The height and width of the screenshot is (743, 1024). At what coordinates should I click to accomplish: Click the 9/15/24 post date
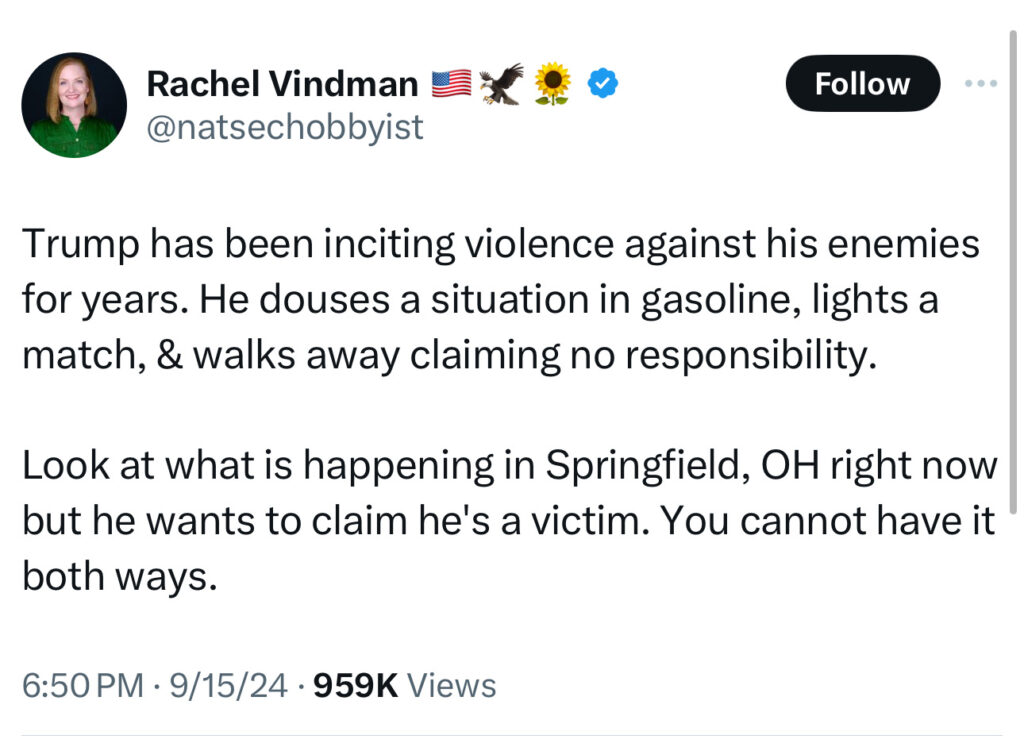228,686
